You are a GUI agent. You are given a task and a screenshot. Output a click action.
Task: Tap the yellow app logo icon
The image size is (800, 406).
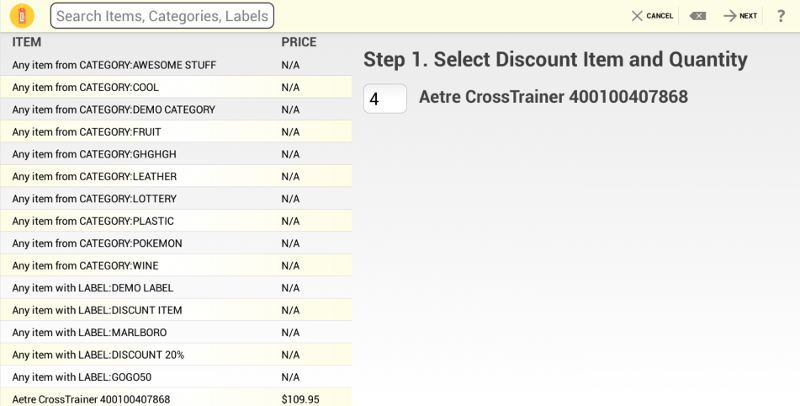coord(22,16)
